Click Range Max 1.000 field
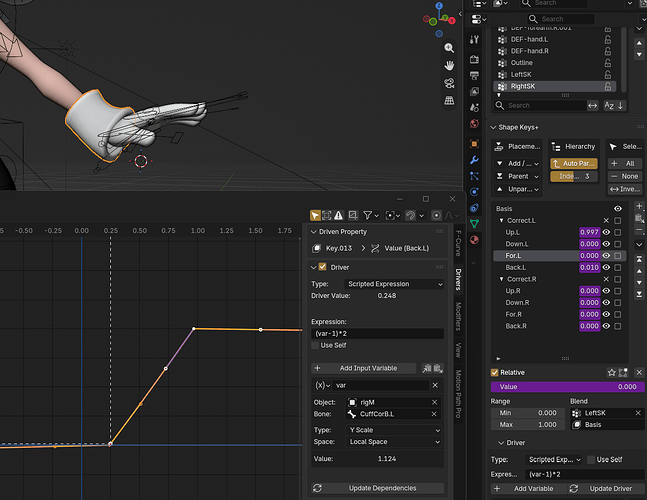The height and width of the screenshot is (500, 647). click(x=529, y=425)
